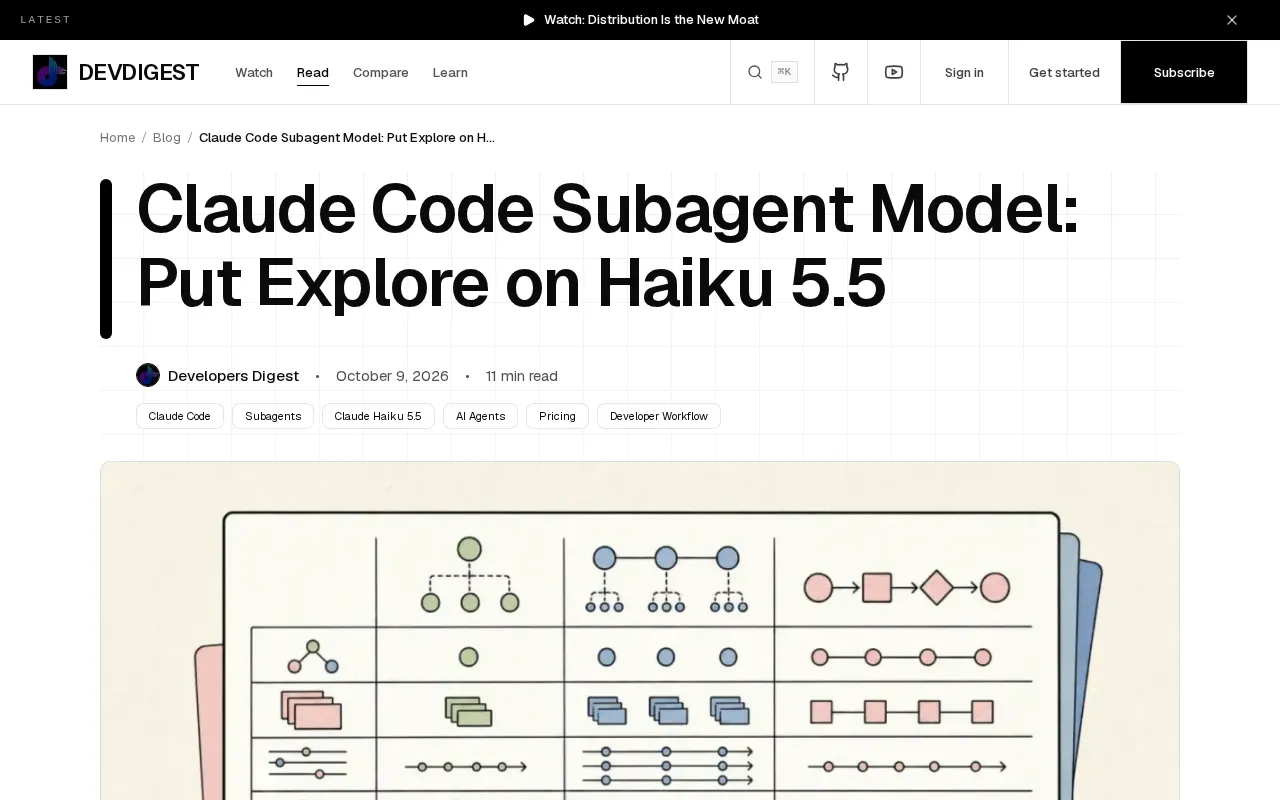Click the Subscribe button

point(1184,72)
